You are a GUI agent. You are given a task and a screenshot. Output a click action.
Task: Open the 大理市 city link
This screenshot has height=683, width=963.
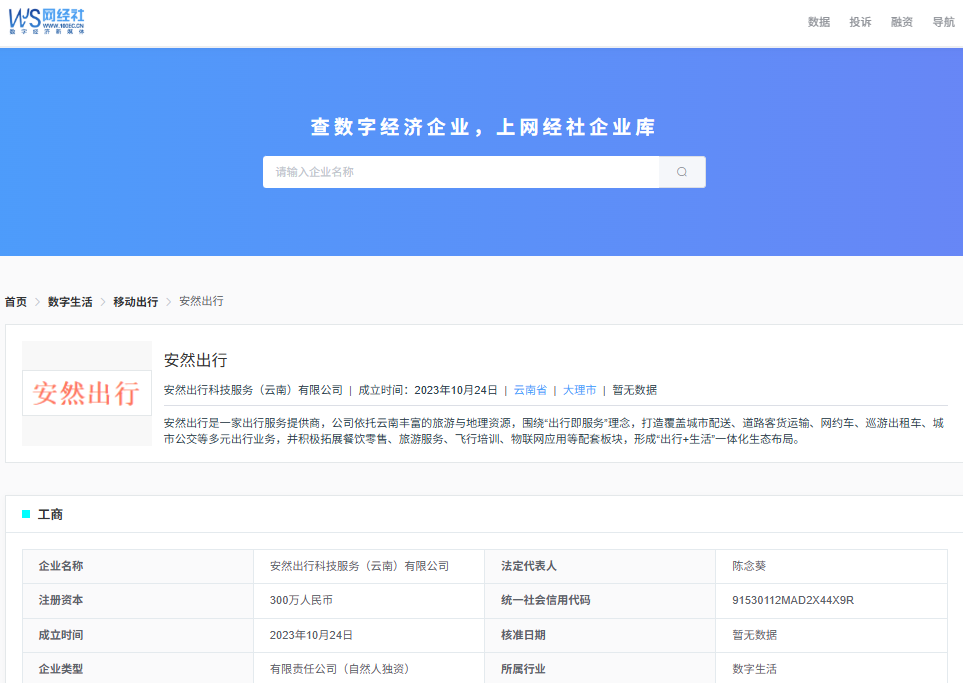tap(579, 390)
